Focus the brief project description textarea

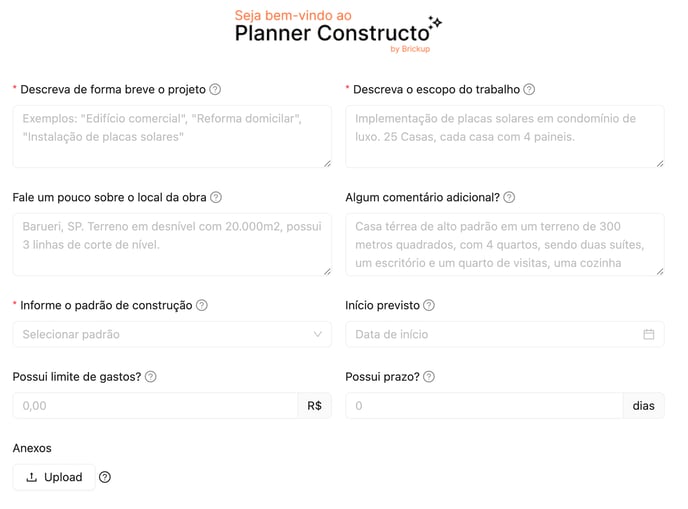pos(172,136)
